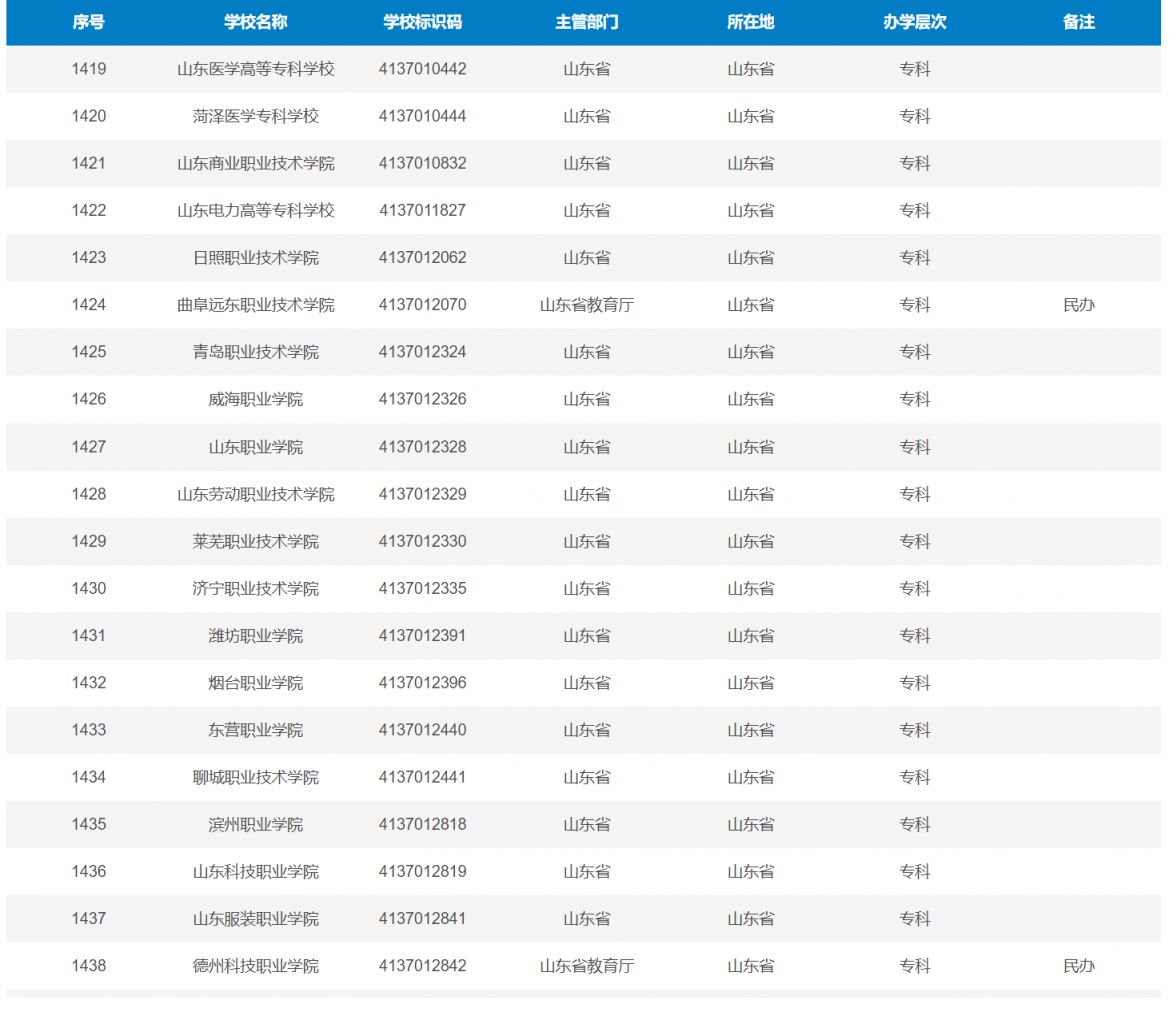Click serial number 1425
This screenshot has height=1012, width=1169.
89,352
